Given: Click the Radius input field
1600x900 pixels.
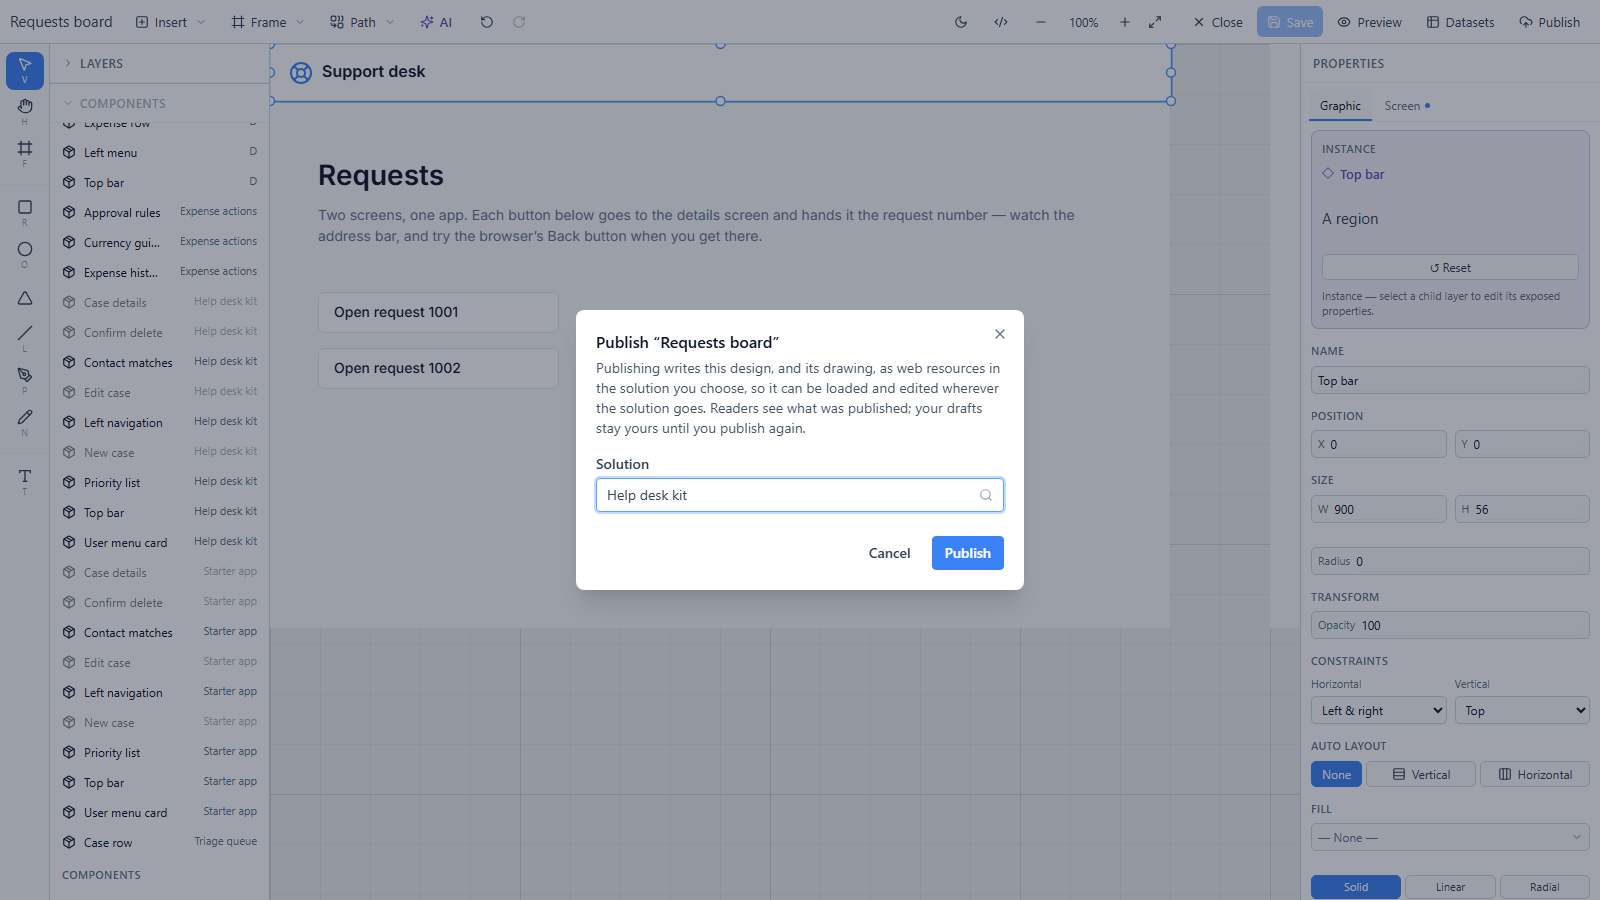Looking at the screenshot, I should (x=1450, y=561).
